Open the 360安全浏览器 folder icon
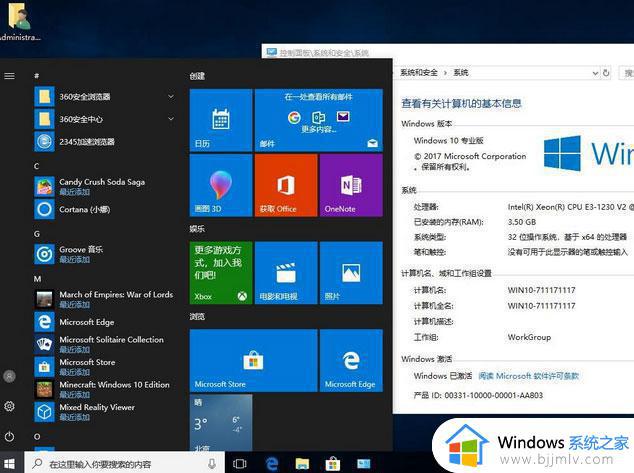The width and height of the screenshot is (634, 473). (x=44, y=97)
